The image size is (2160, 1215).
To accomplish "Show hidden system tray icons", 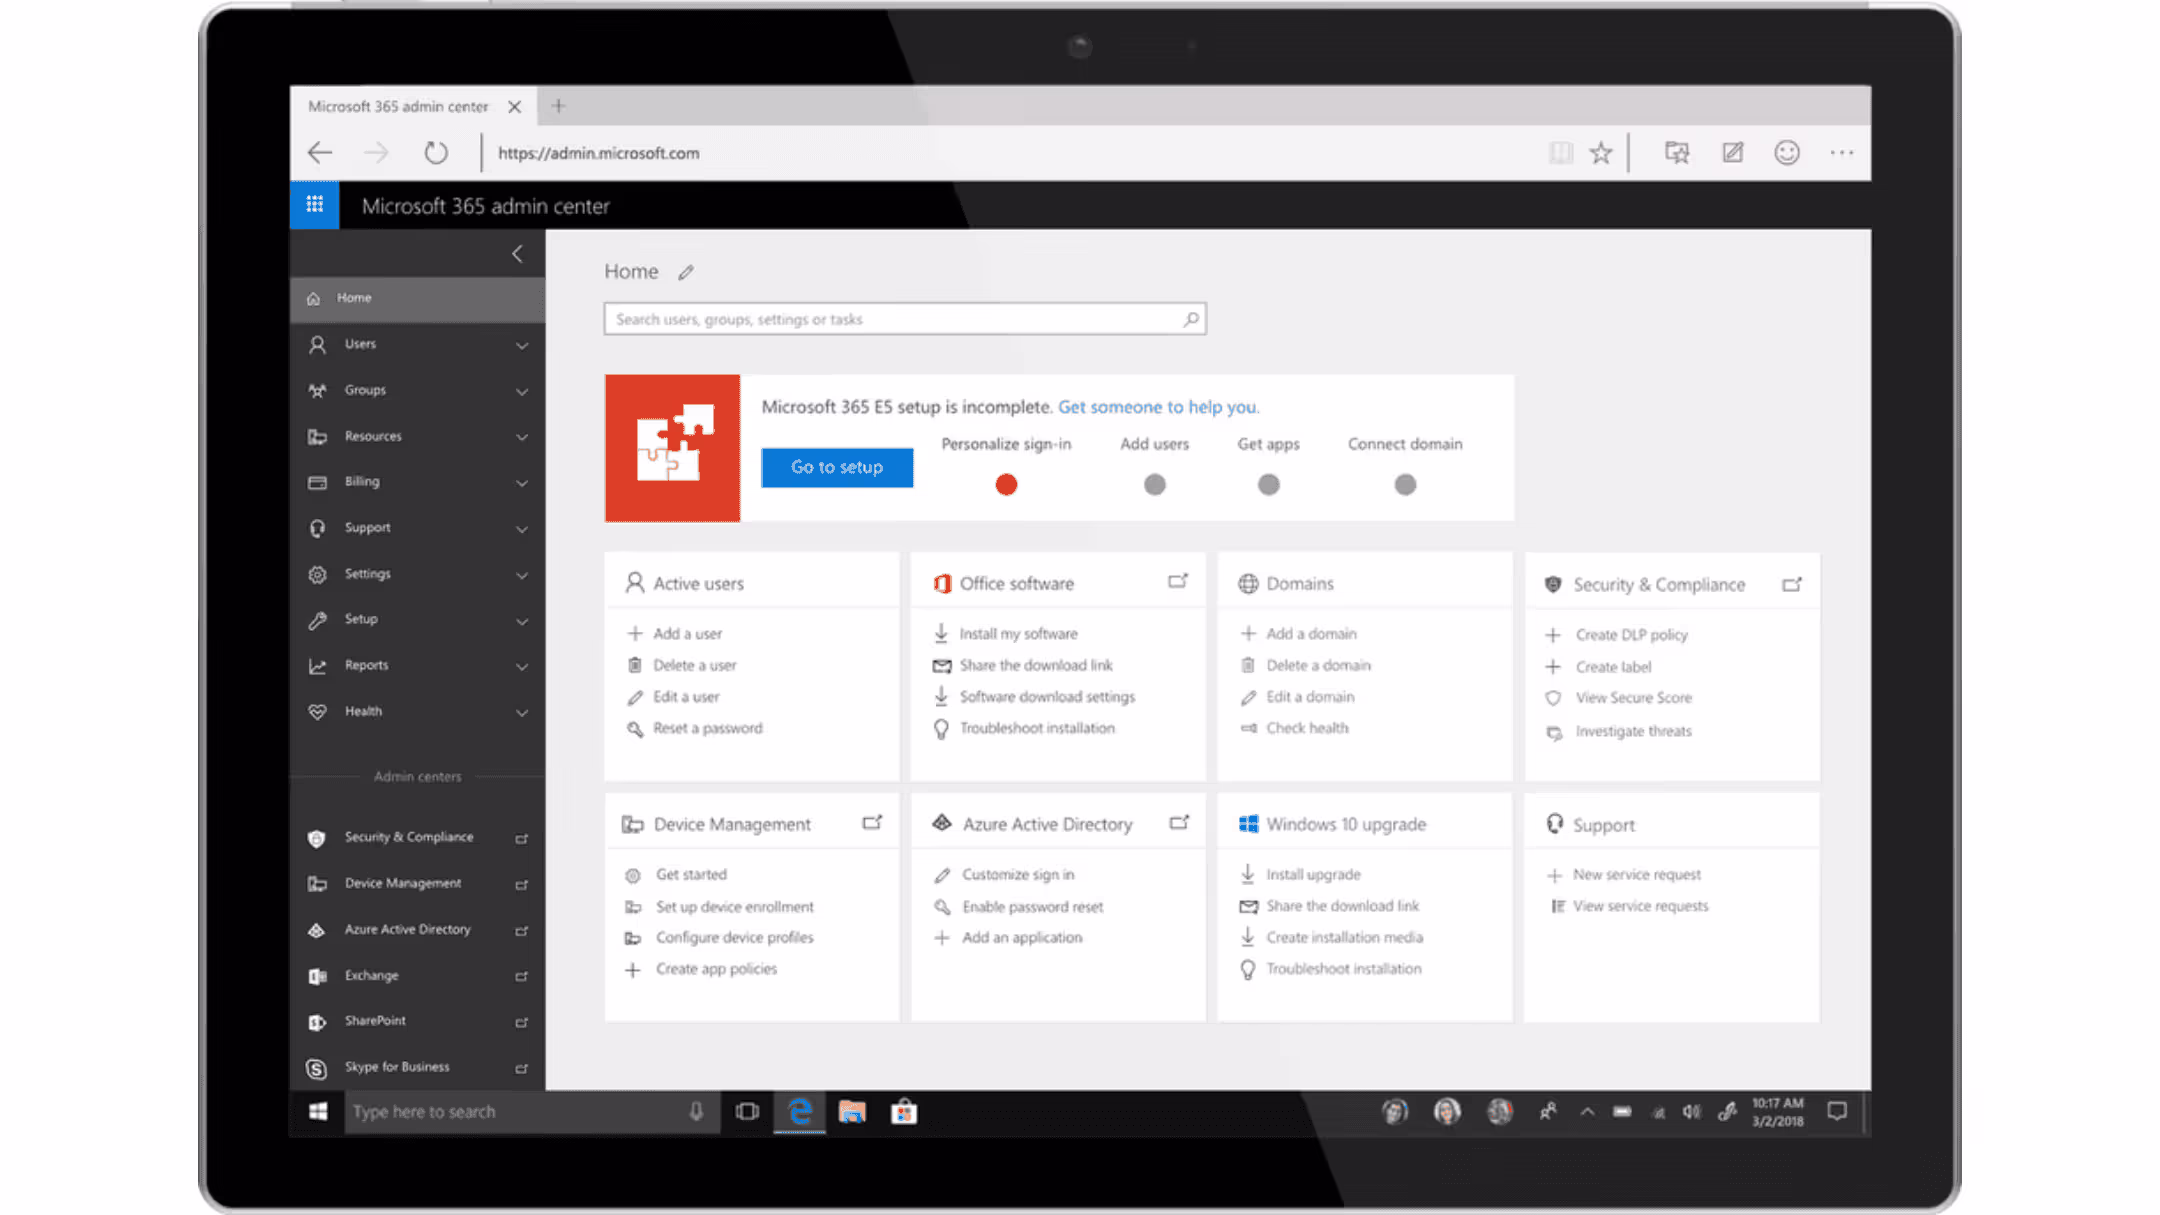I will click(x=1587, y=1112).
